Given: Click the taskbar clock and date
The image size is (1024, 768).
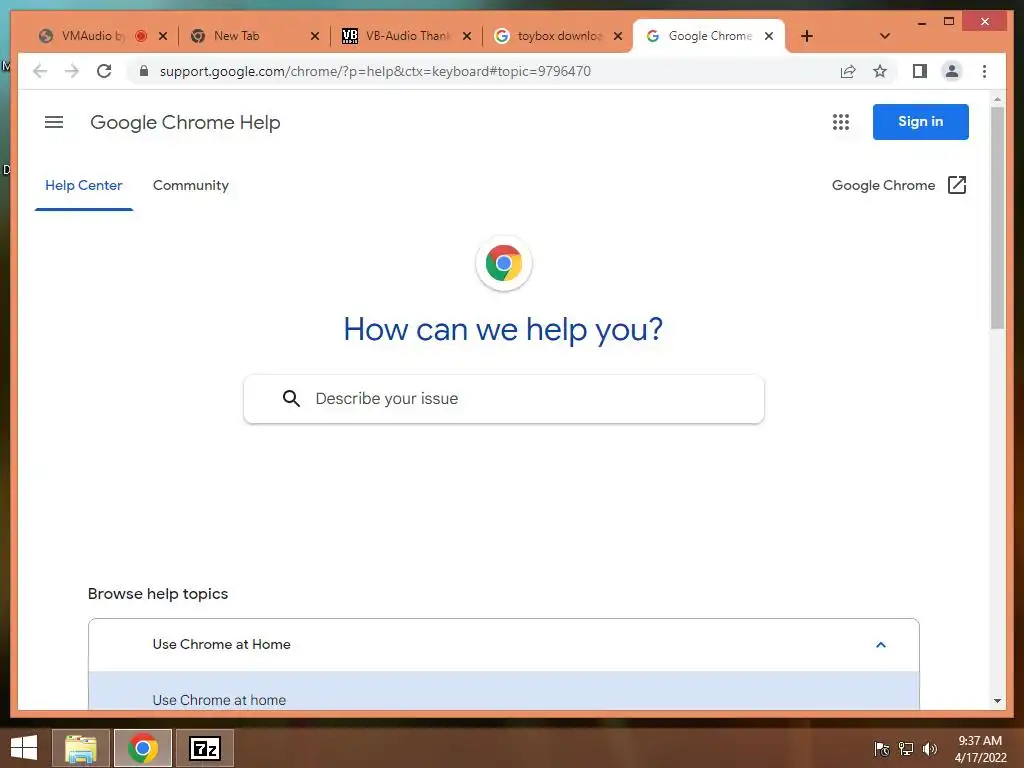Looking at the screenshot, I should (980, 749).
